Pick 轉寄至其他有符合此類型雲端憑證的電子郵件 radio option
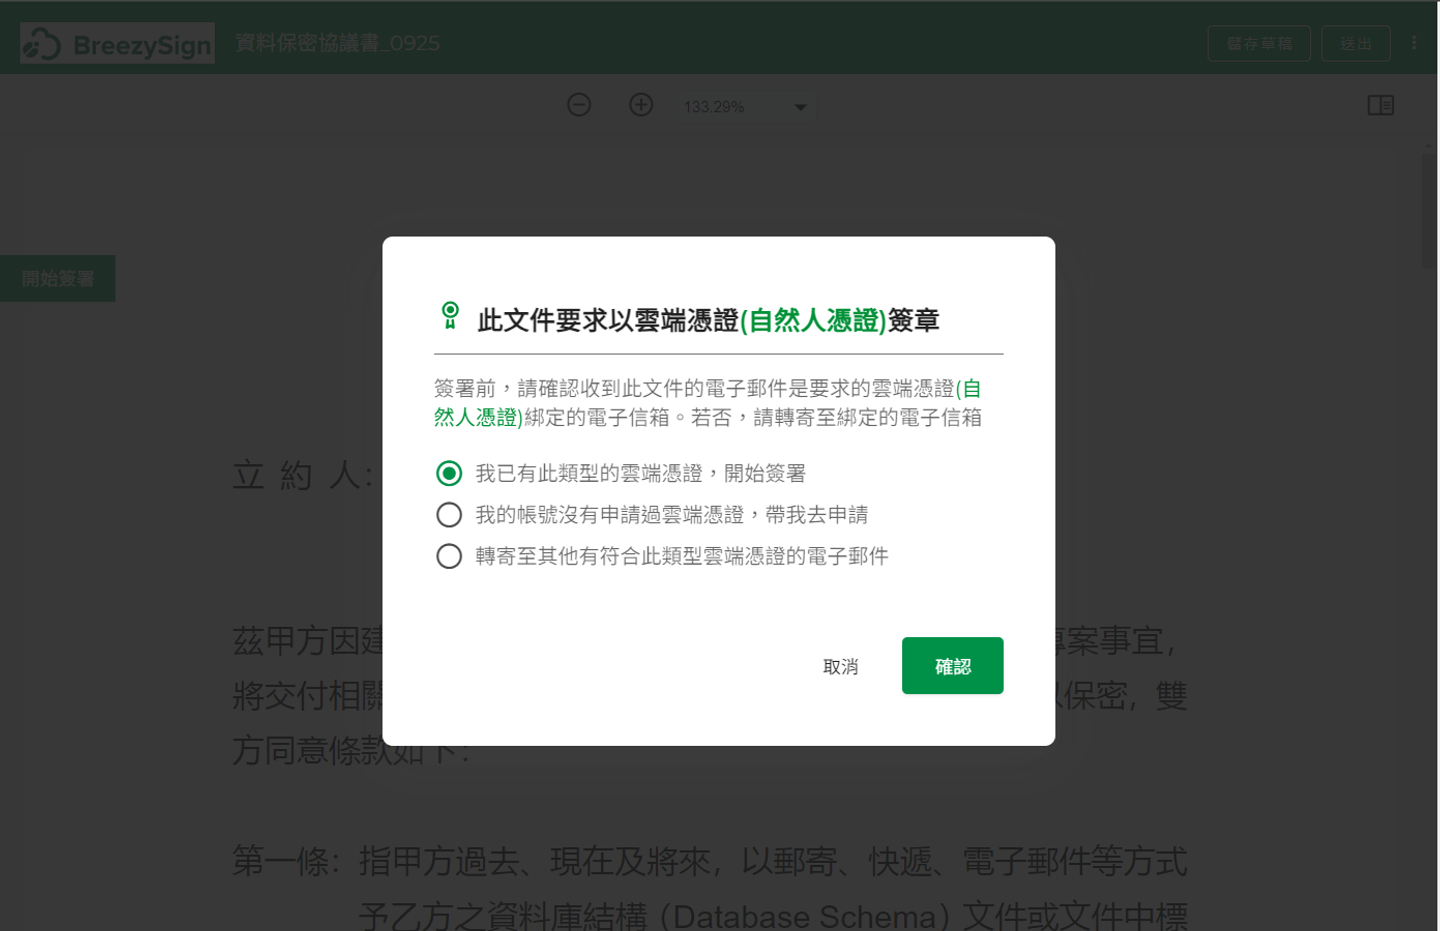This screenshot has height=931, width=1440. click(x=449, y=556)
